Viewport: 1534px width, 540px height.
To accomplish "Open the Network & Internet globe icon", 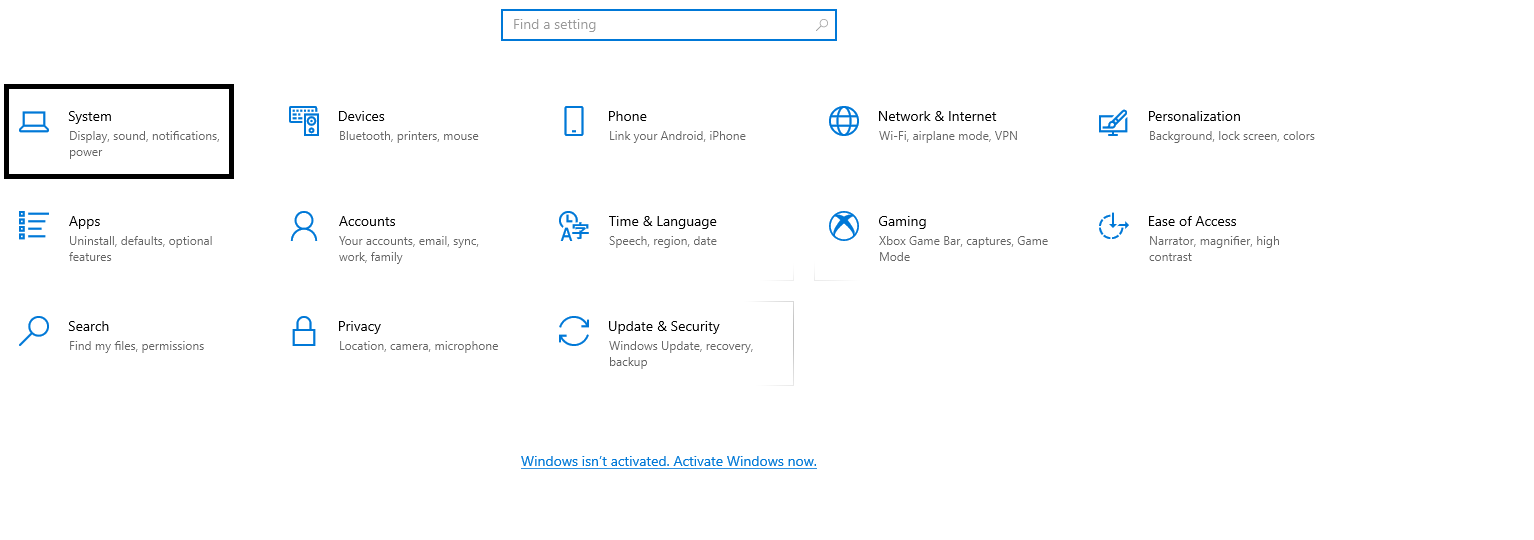I will tap(844, 121).
